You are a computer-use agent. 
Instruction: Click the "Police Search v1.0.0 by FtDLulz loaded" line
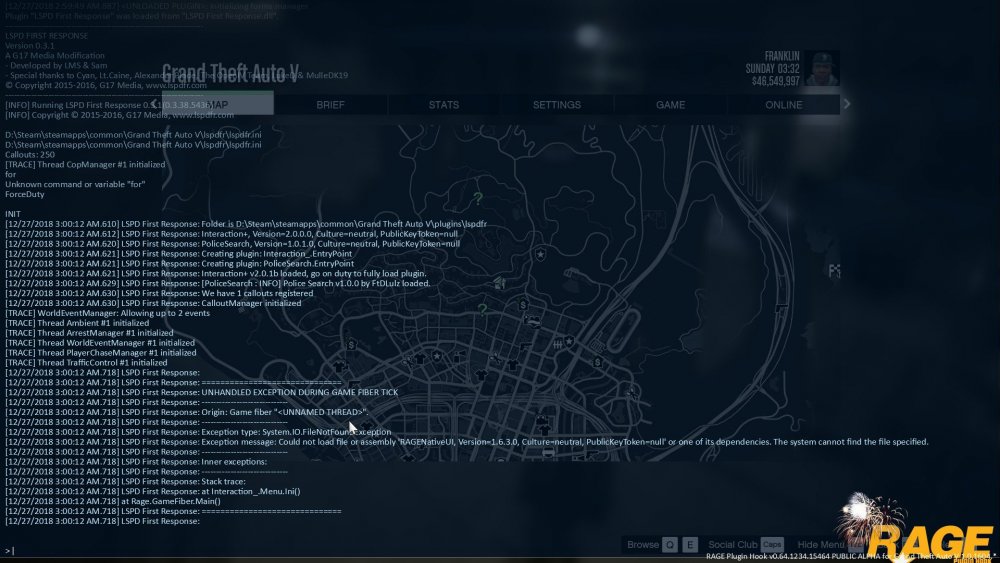click(217, 283)
